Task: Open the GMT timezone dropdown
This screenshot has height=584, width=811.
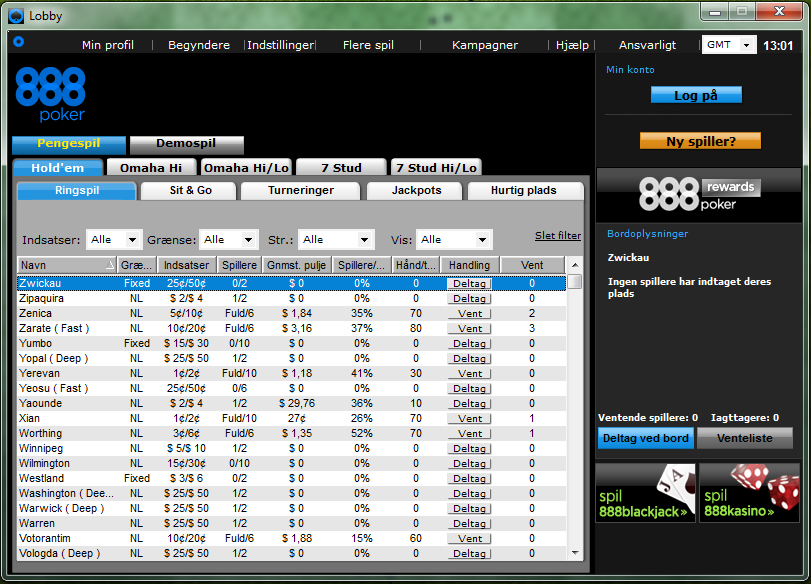Action: [745, 45]
